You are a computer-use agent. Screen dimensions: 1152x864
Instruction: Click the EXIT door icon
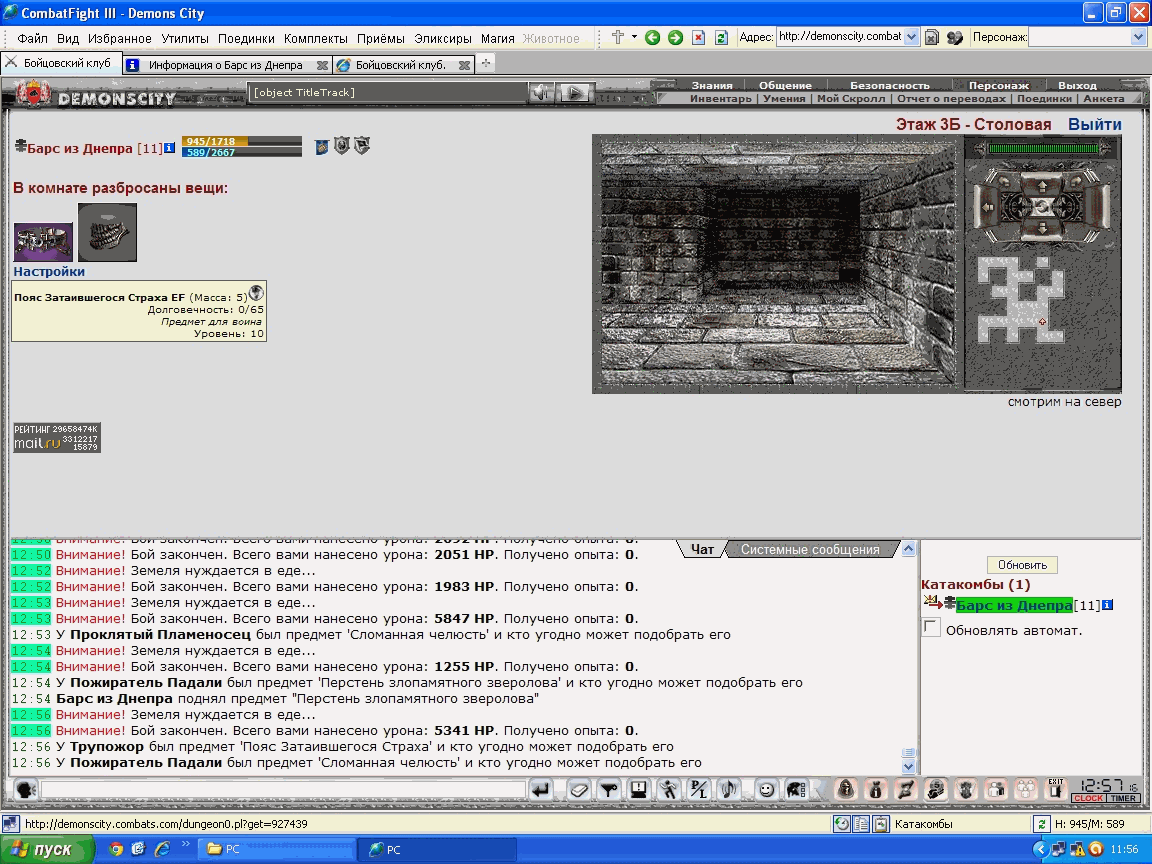tap(1056, 789)
